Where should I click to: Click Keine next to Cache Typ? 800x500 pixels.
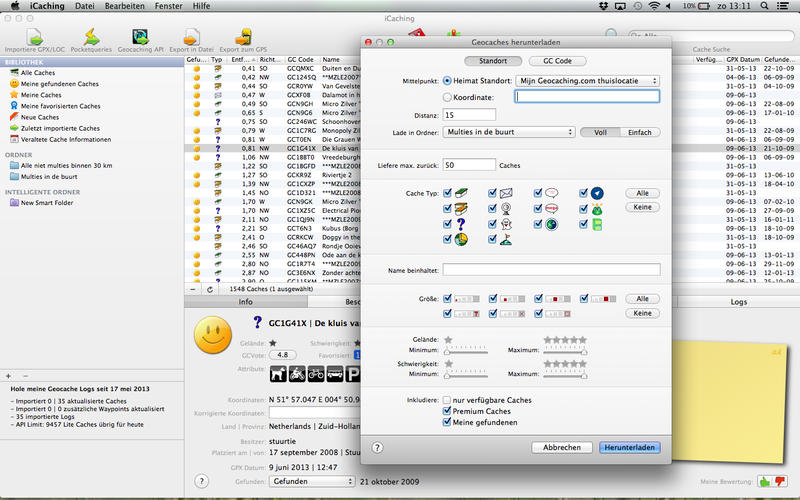click(642, 207)
